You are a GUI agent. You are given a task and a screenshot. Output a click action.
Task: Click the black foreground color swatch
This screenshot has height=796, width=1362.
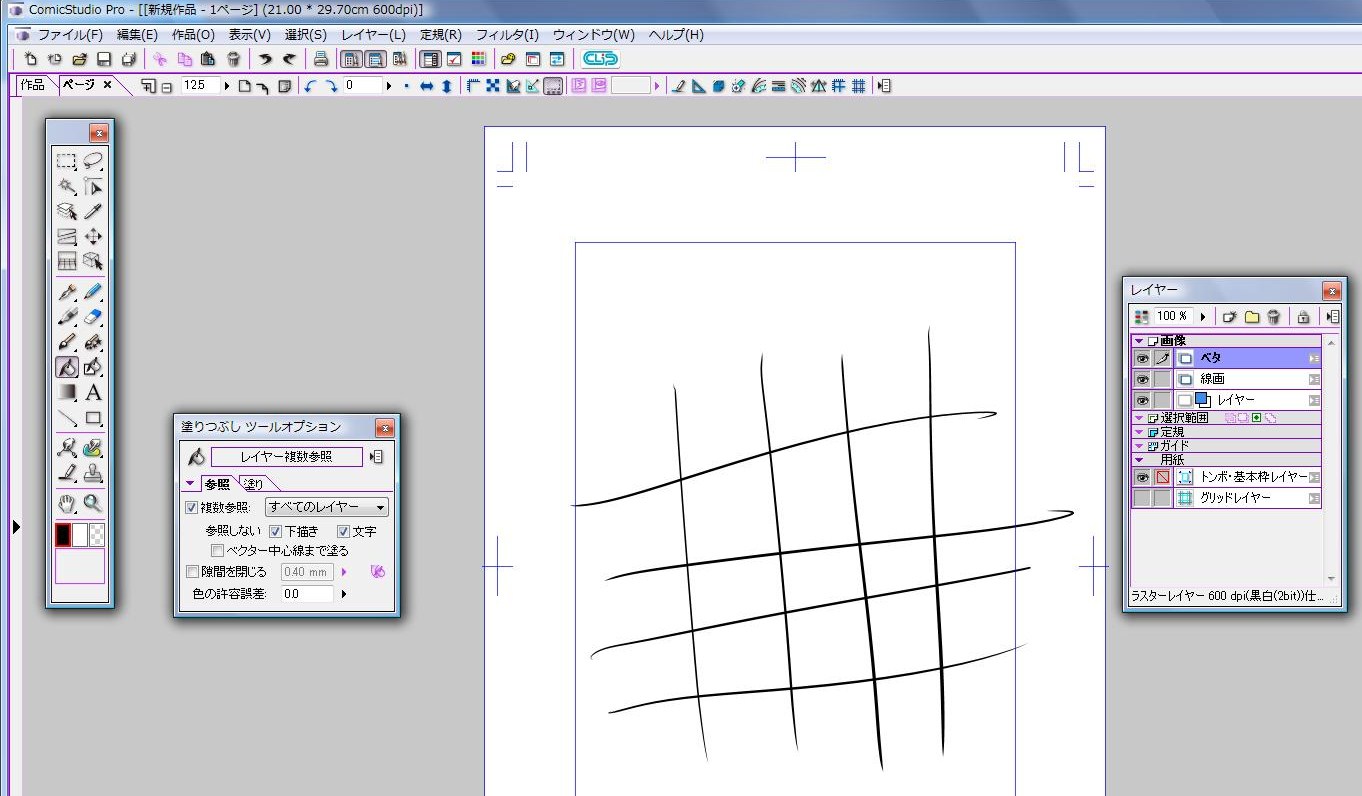tap(63, 534)
